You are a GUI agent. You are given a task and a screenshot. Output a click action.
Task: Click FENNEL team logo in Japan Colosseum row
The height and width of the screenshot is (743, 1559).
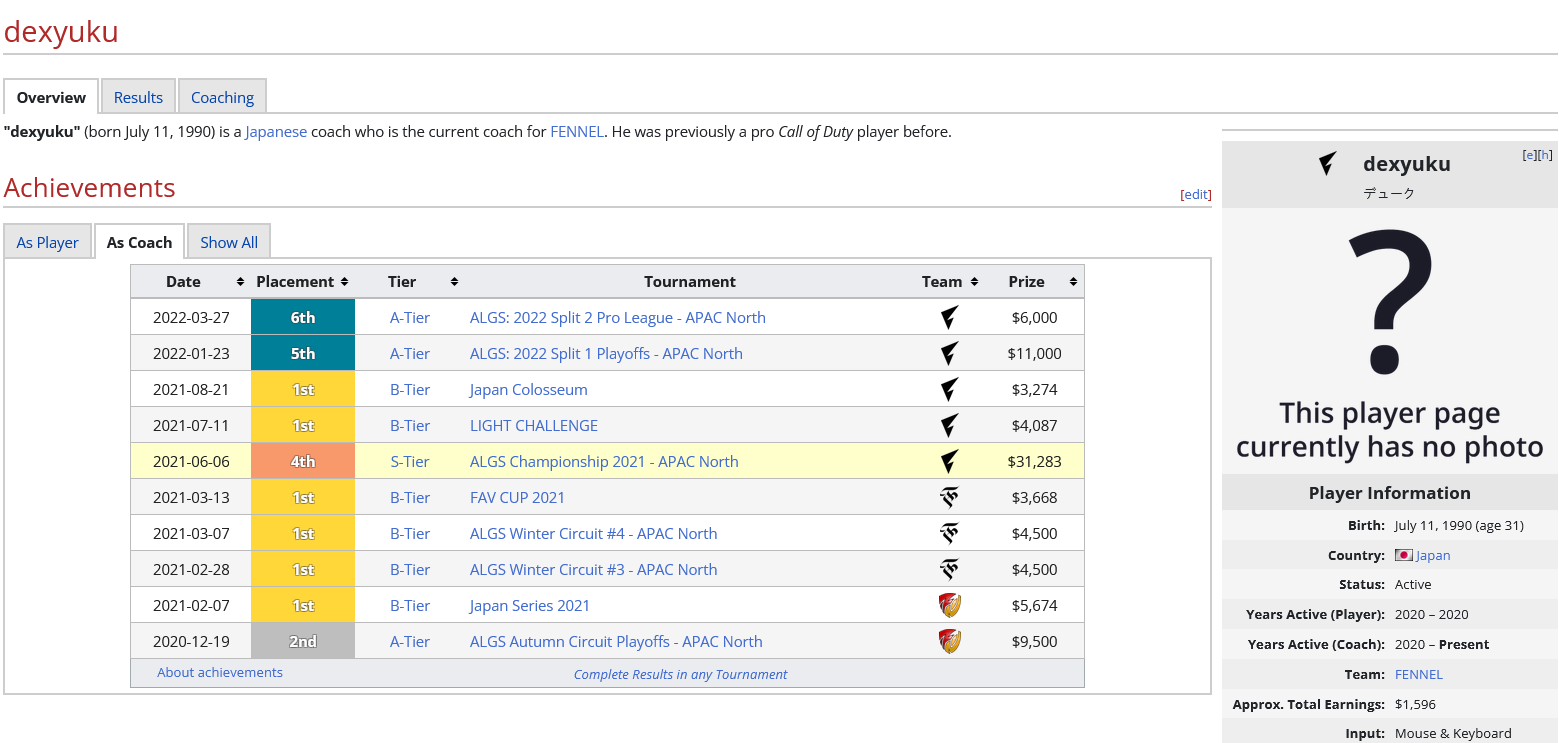click(x=949, y=390)
